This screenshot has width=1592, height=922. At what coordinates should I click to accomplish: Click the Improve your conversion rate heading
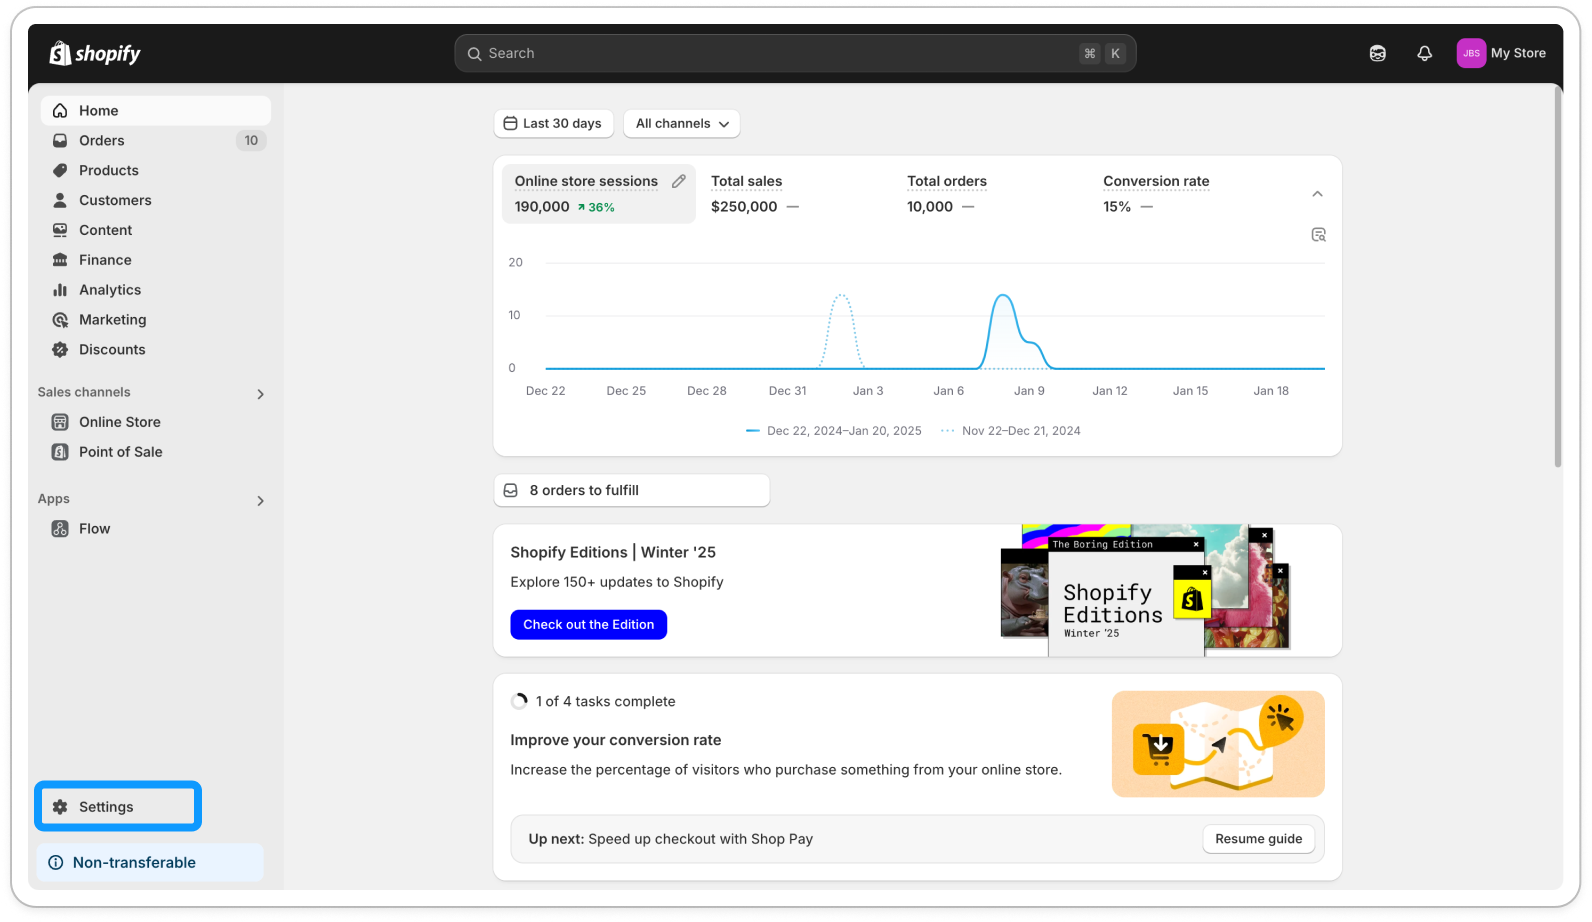click(x=616, y=741)
